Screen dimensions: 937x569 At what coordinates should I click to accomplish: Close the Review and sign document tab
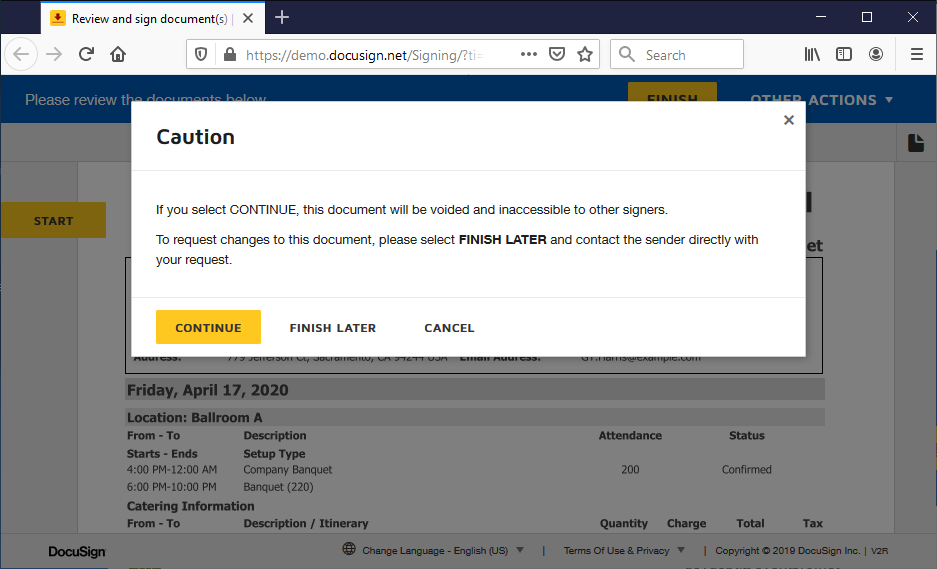click(x=248, y=18)
